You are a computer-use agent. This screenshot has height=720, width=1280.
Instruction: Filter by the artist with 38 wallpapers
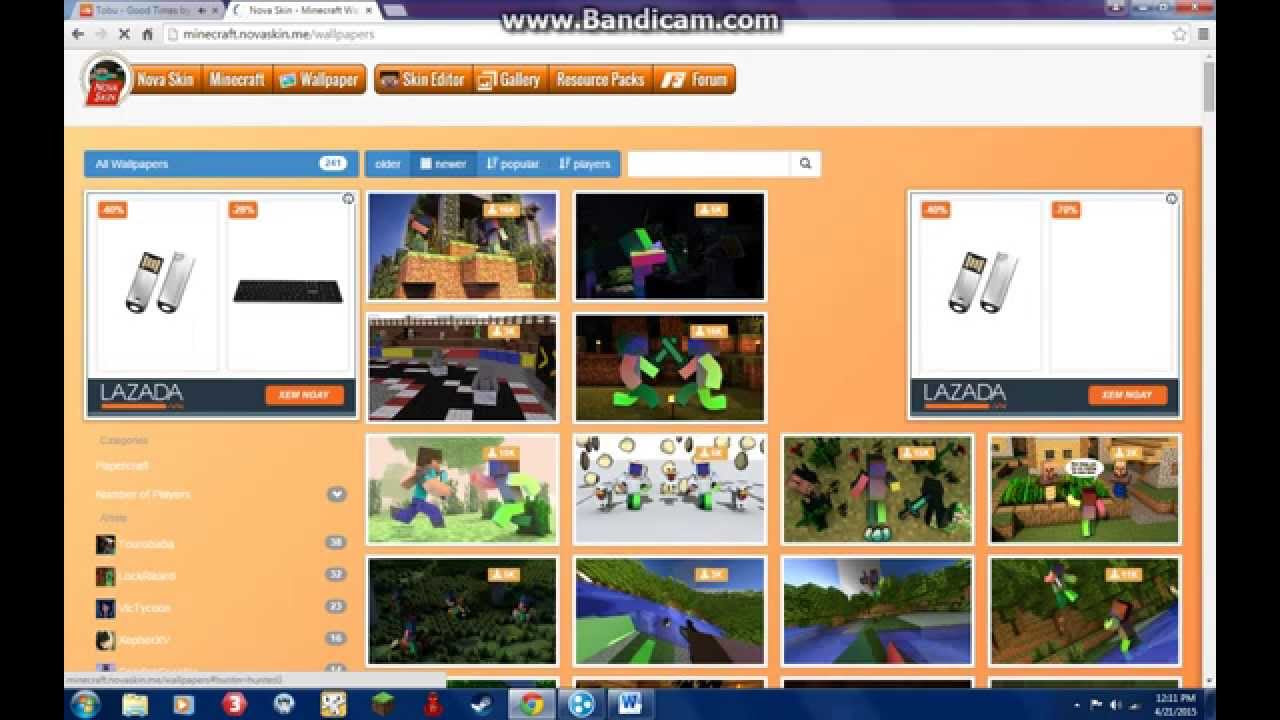click(x=221, y=544)
